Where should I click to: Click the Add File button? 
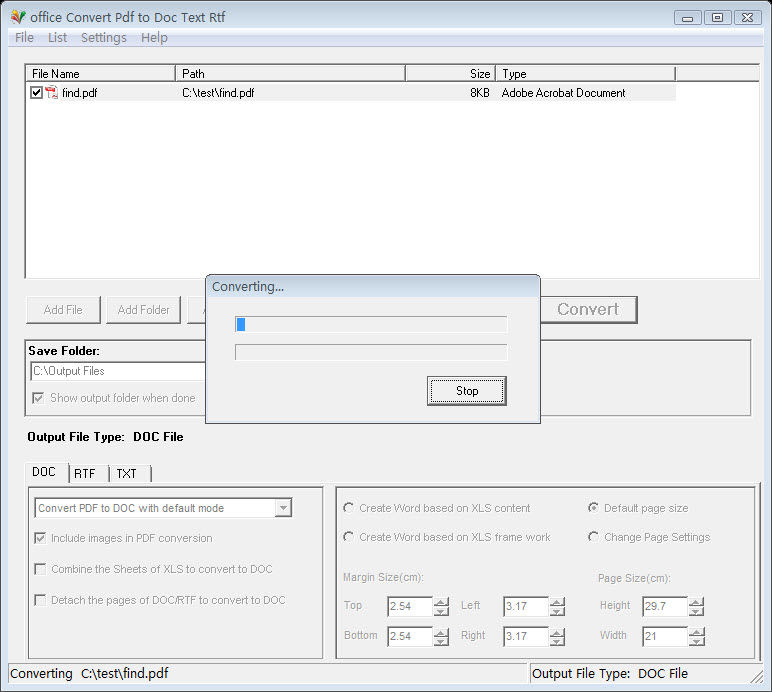point(63,310)
